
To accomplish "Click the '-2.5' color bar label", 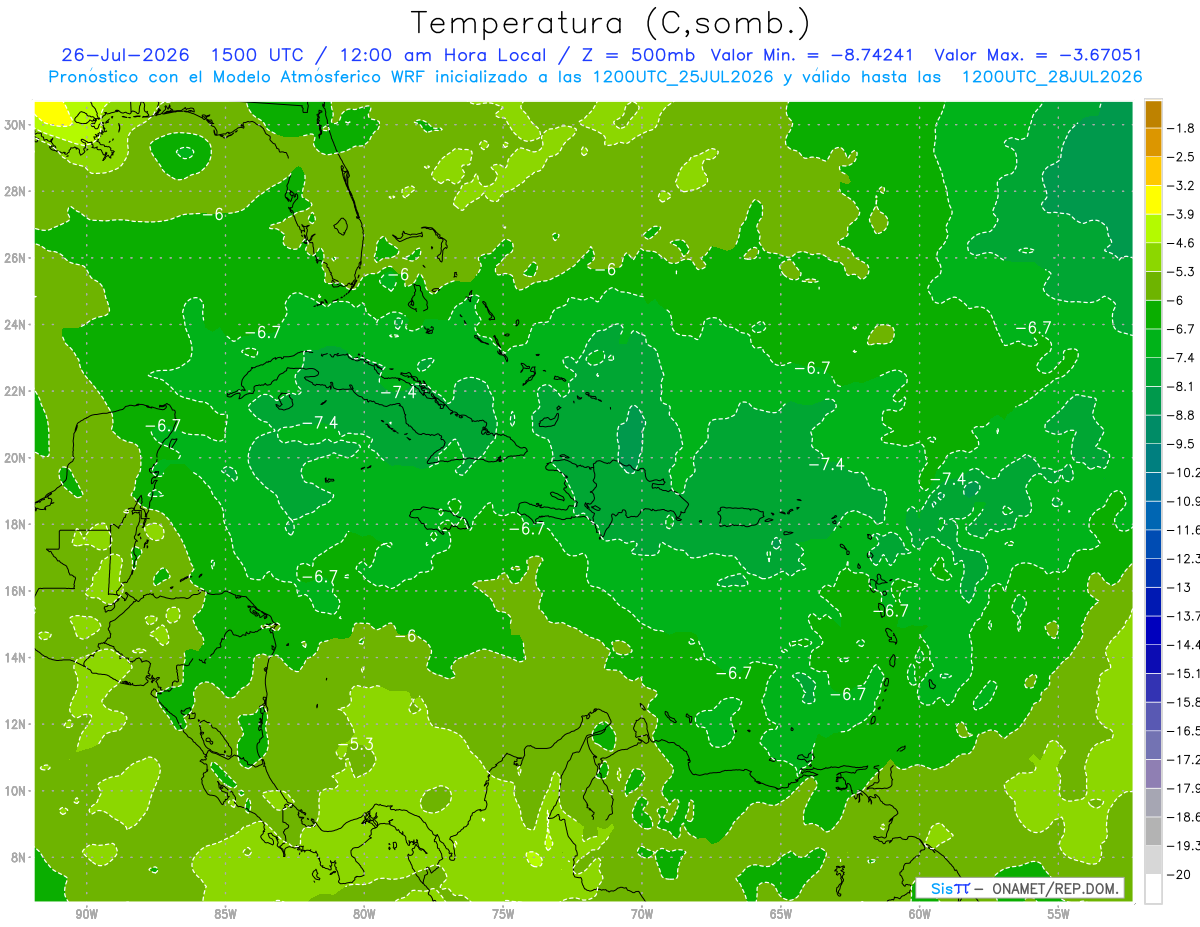I will tap(1181, 157).
